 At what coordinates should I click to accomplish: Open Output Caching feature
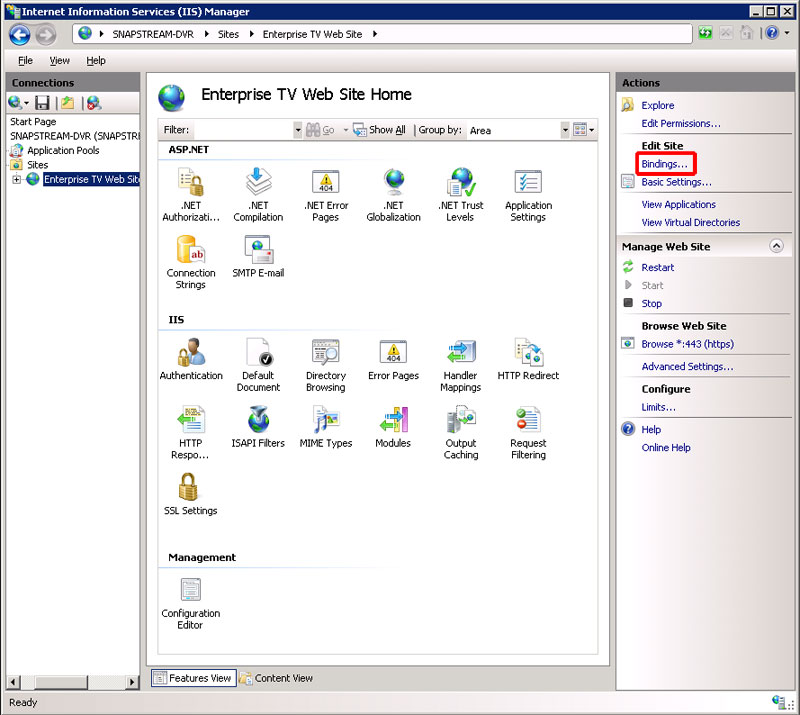(x=460, y=432)
